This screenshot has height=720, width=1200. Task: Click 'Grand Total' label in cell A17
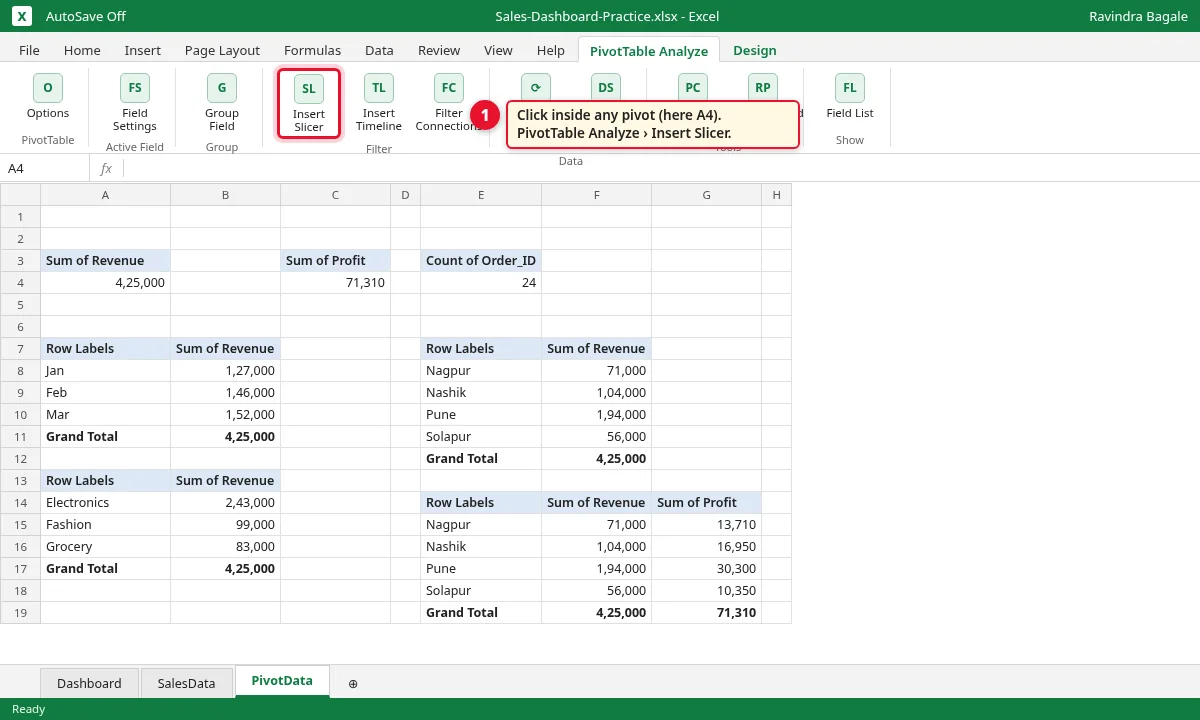coord(106,569)
